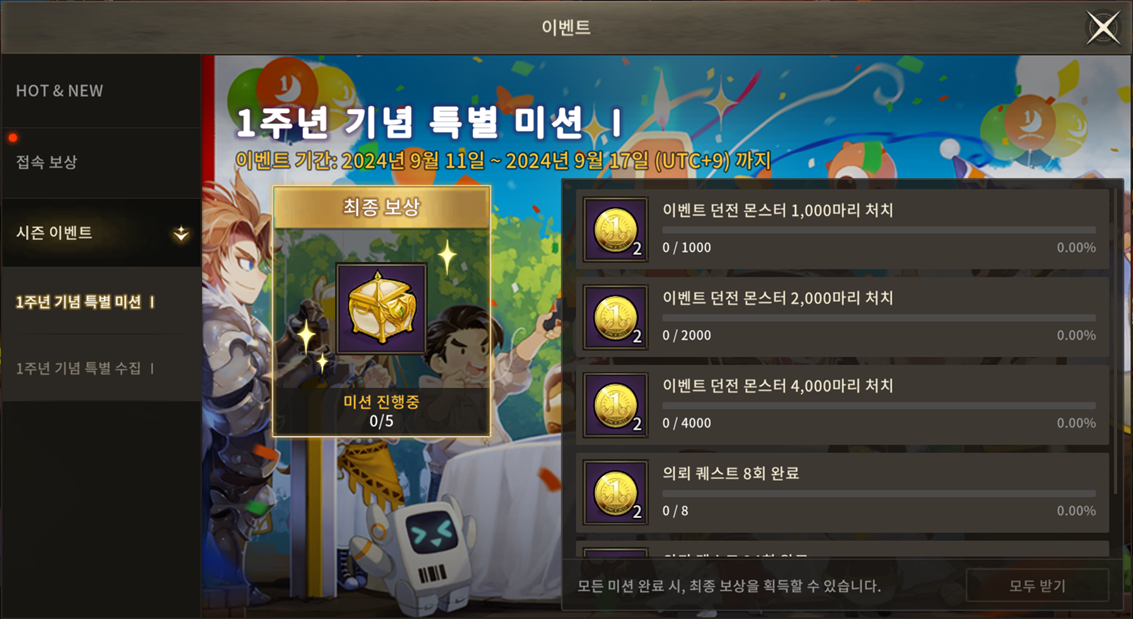Viewport: 1133px width, 619px height.
Task: Select the 이벤트 던전 몬스터 4,000마리 처치 row
Action: pos(843,404)
